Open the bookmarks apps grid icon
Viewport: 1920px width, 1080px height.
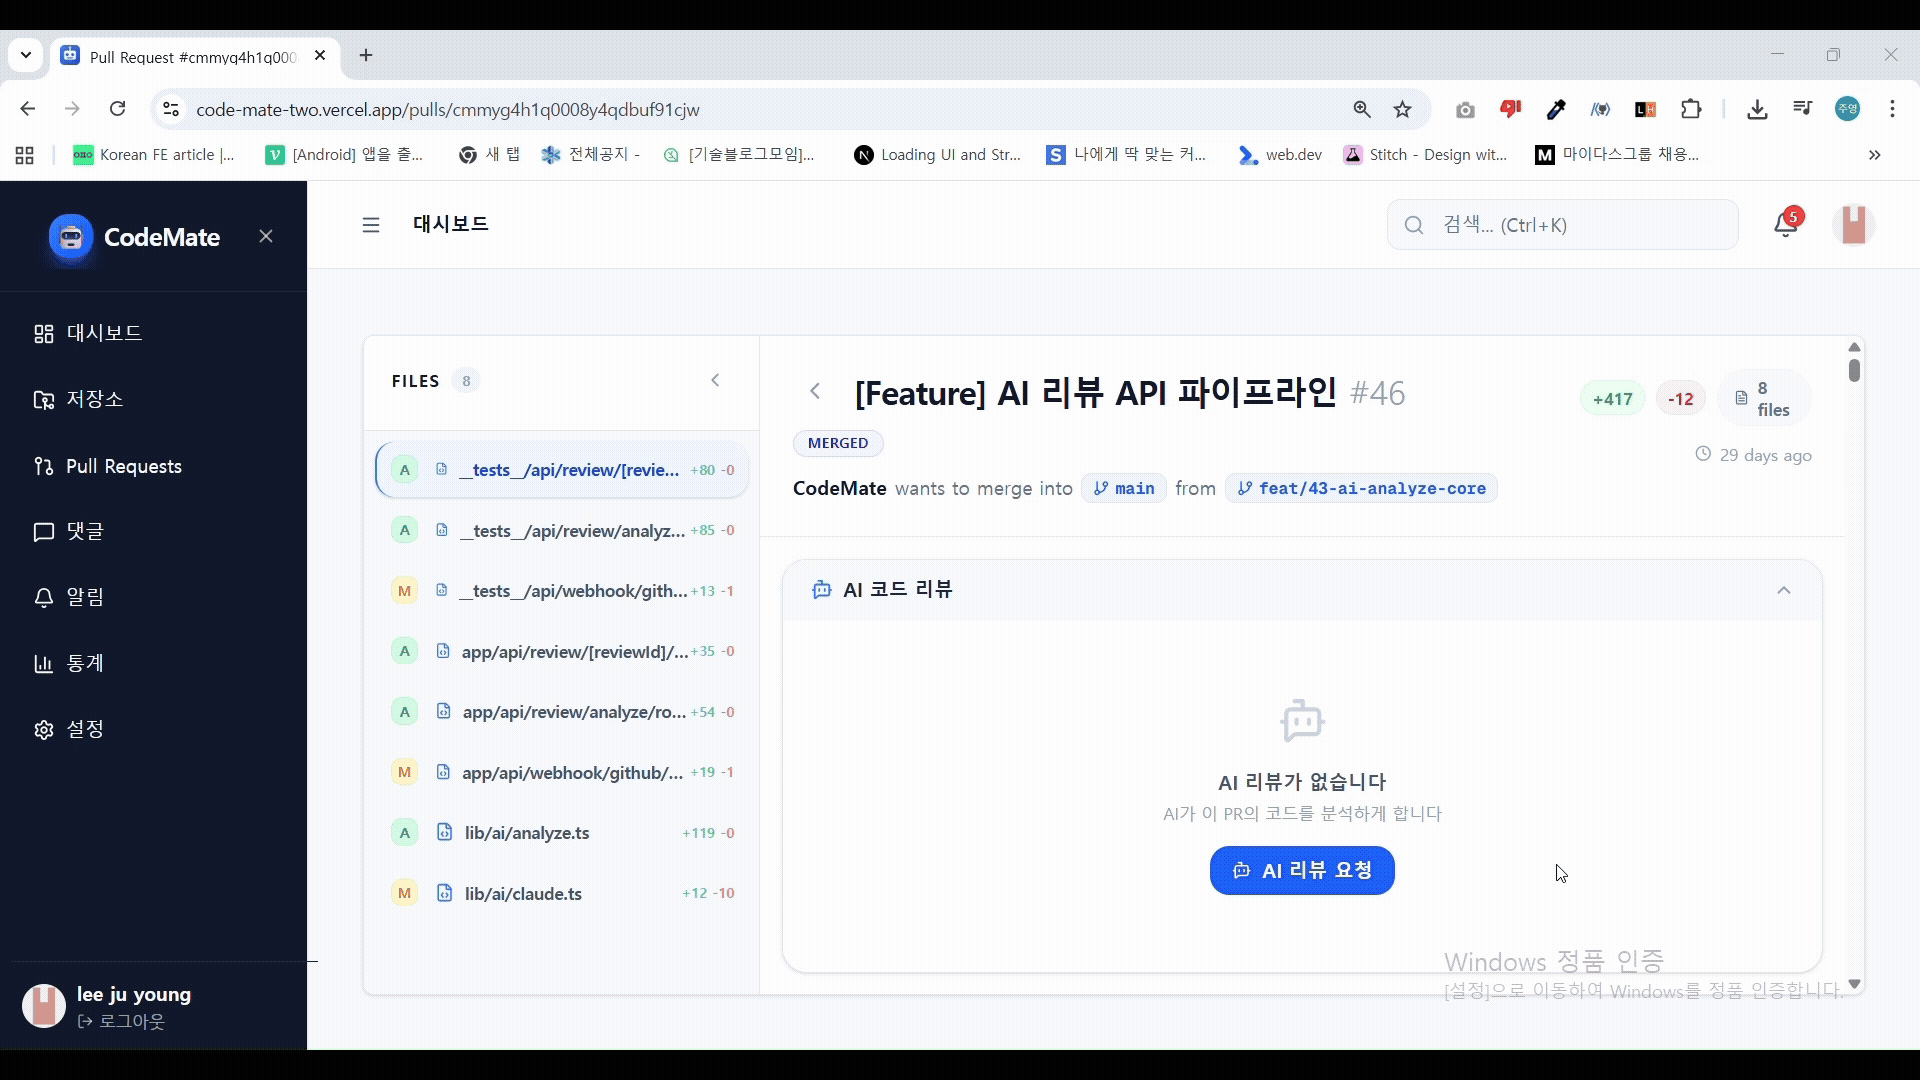tap(25, 154)
